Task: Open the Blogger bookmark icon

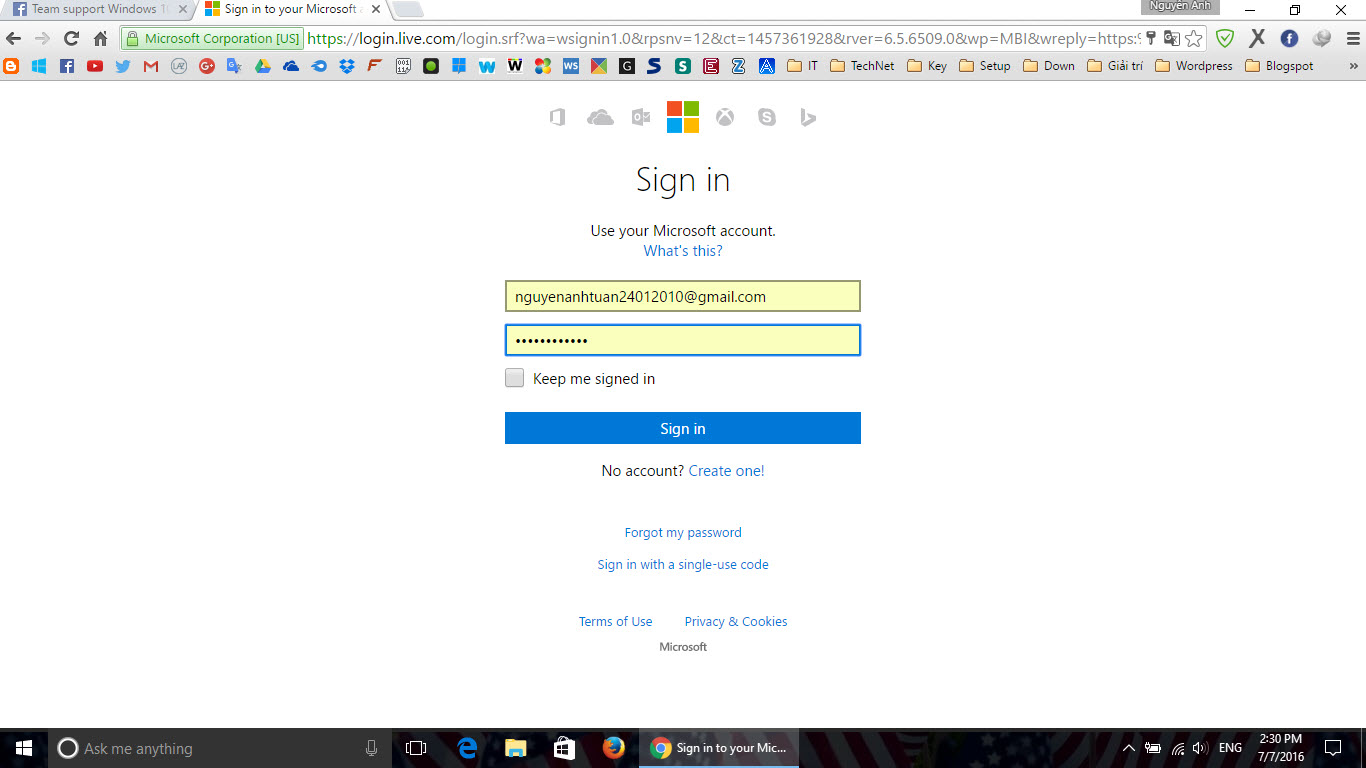Action: point(11,66)
